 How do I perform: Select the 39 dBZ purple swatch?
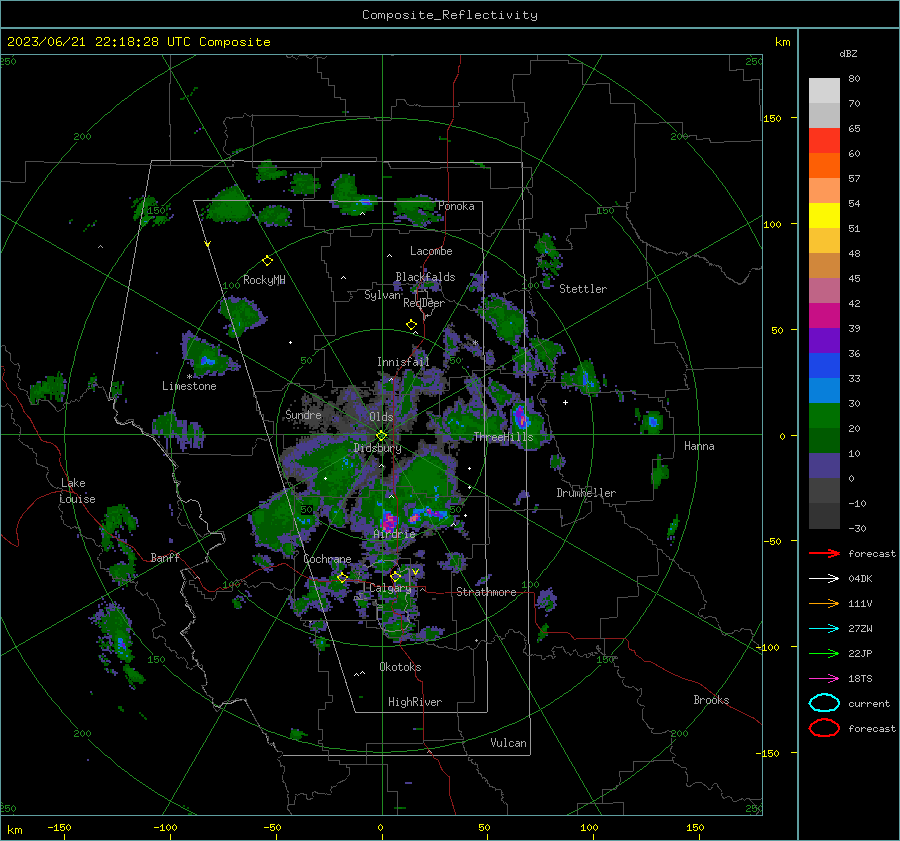point(824,340)
